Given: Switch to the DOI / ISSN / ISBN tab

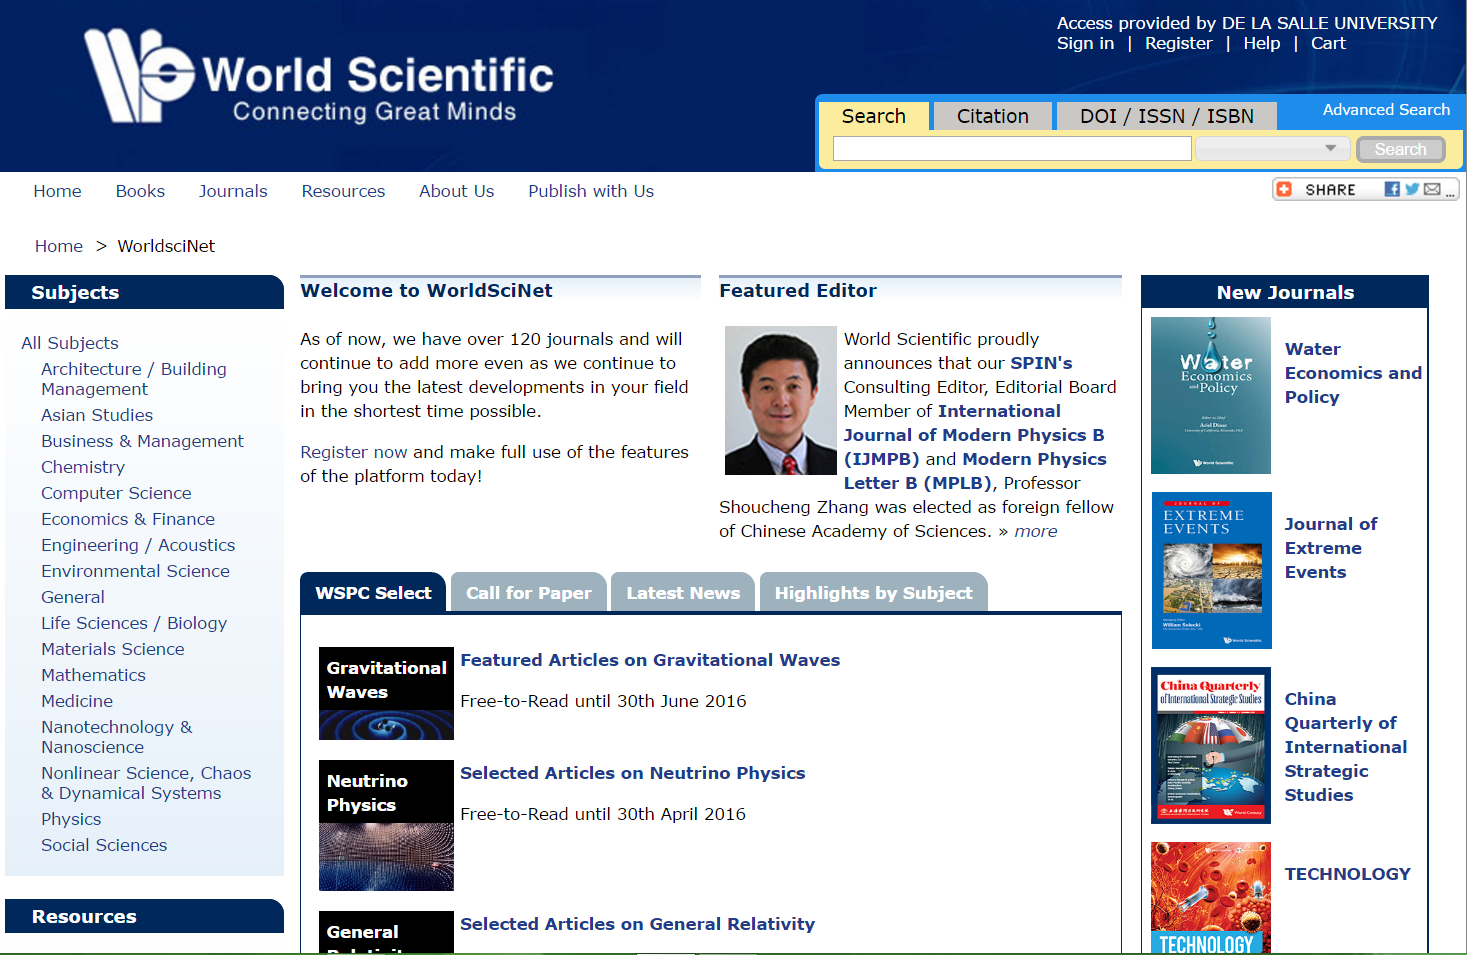Looking at the screenshot, I should [x=1166, y=116].
